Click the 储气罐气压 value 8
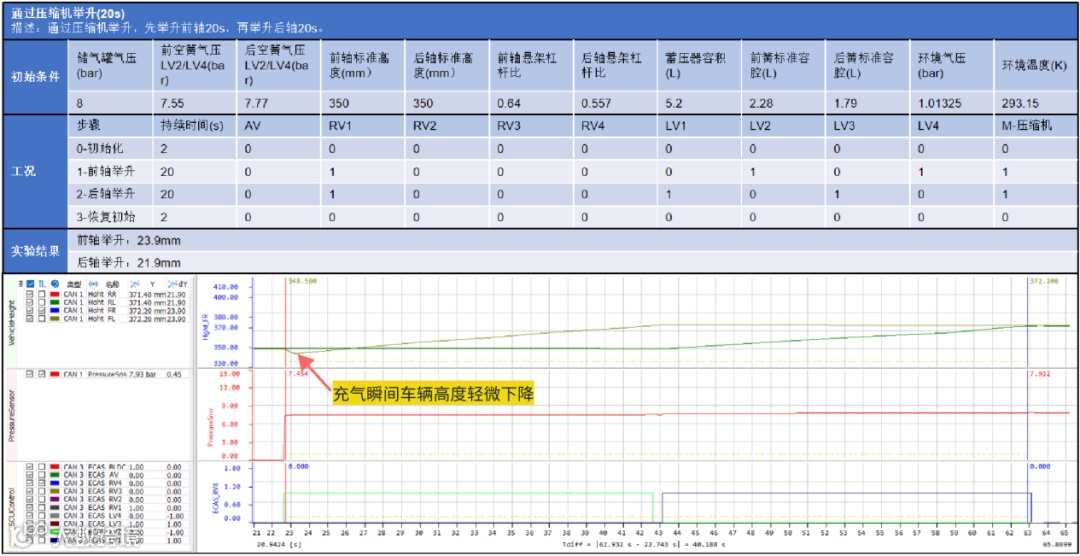Image resolution: width=1080 pixels, height=556 pixels. point(80,104)
